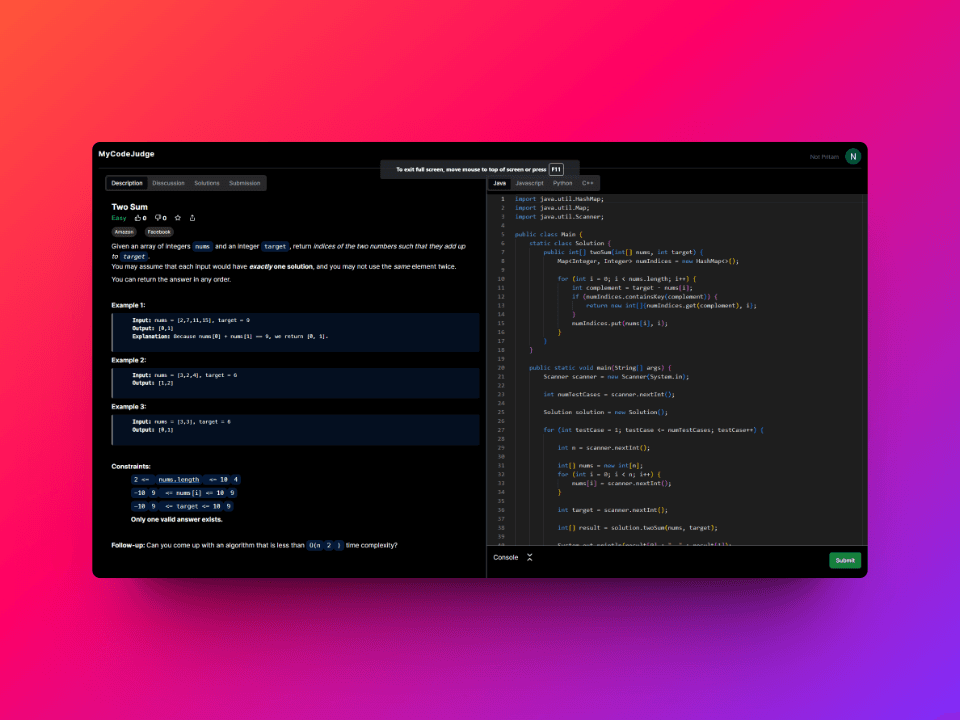Image resolution: width=960 pixels, height=720 pixels.
Task: Bookmark the problem with the star icon
Action: pyautogui.click(x=178, y=218)
